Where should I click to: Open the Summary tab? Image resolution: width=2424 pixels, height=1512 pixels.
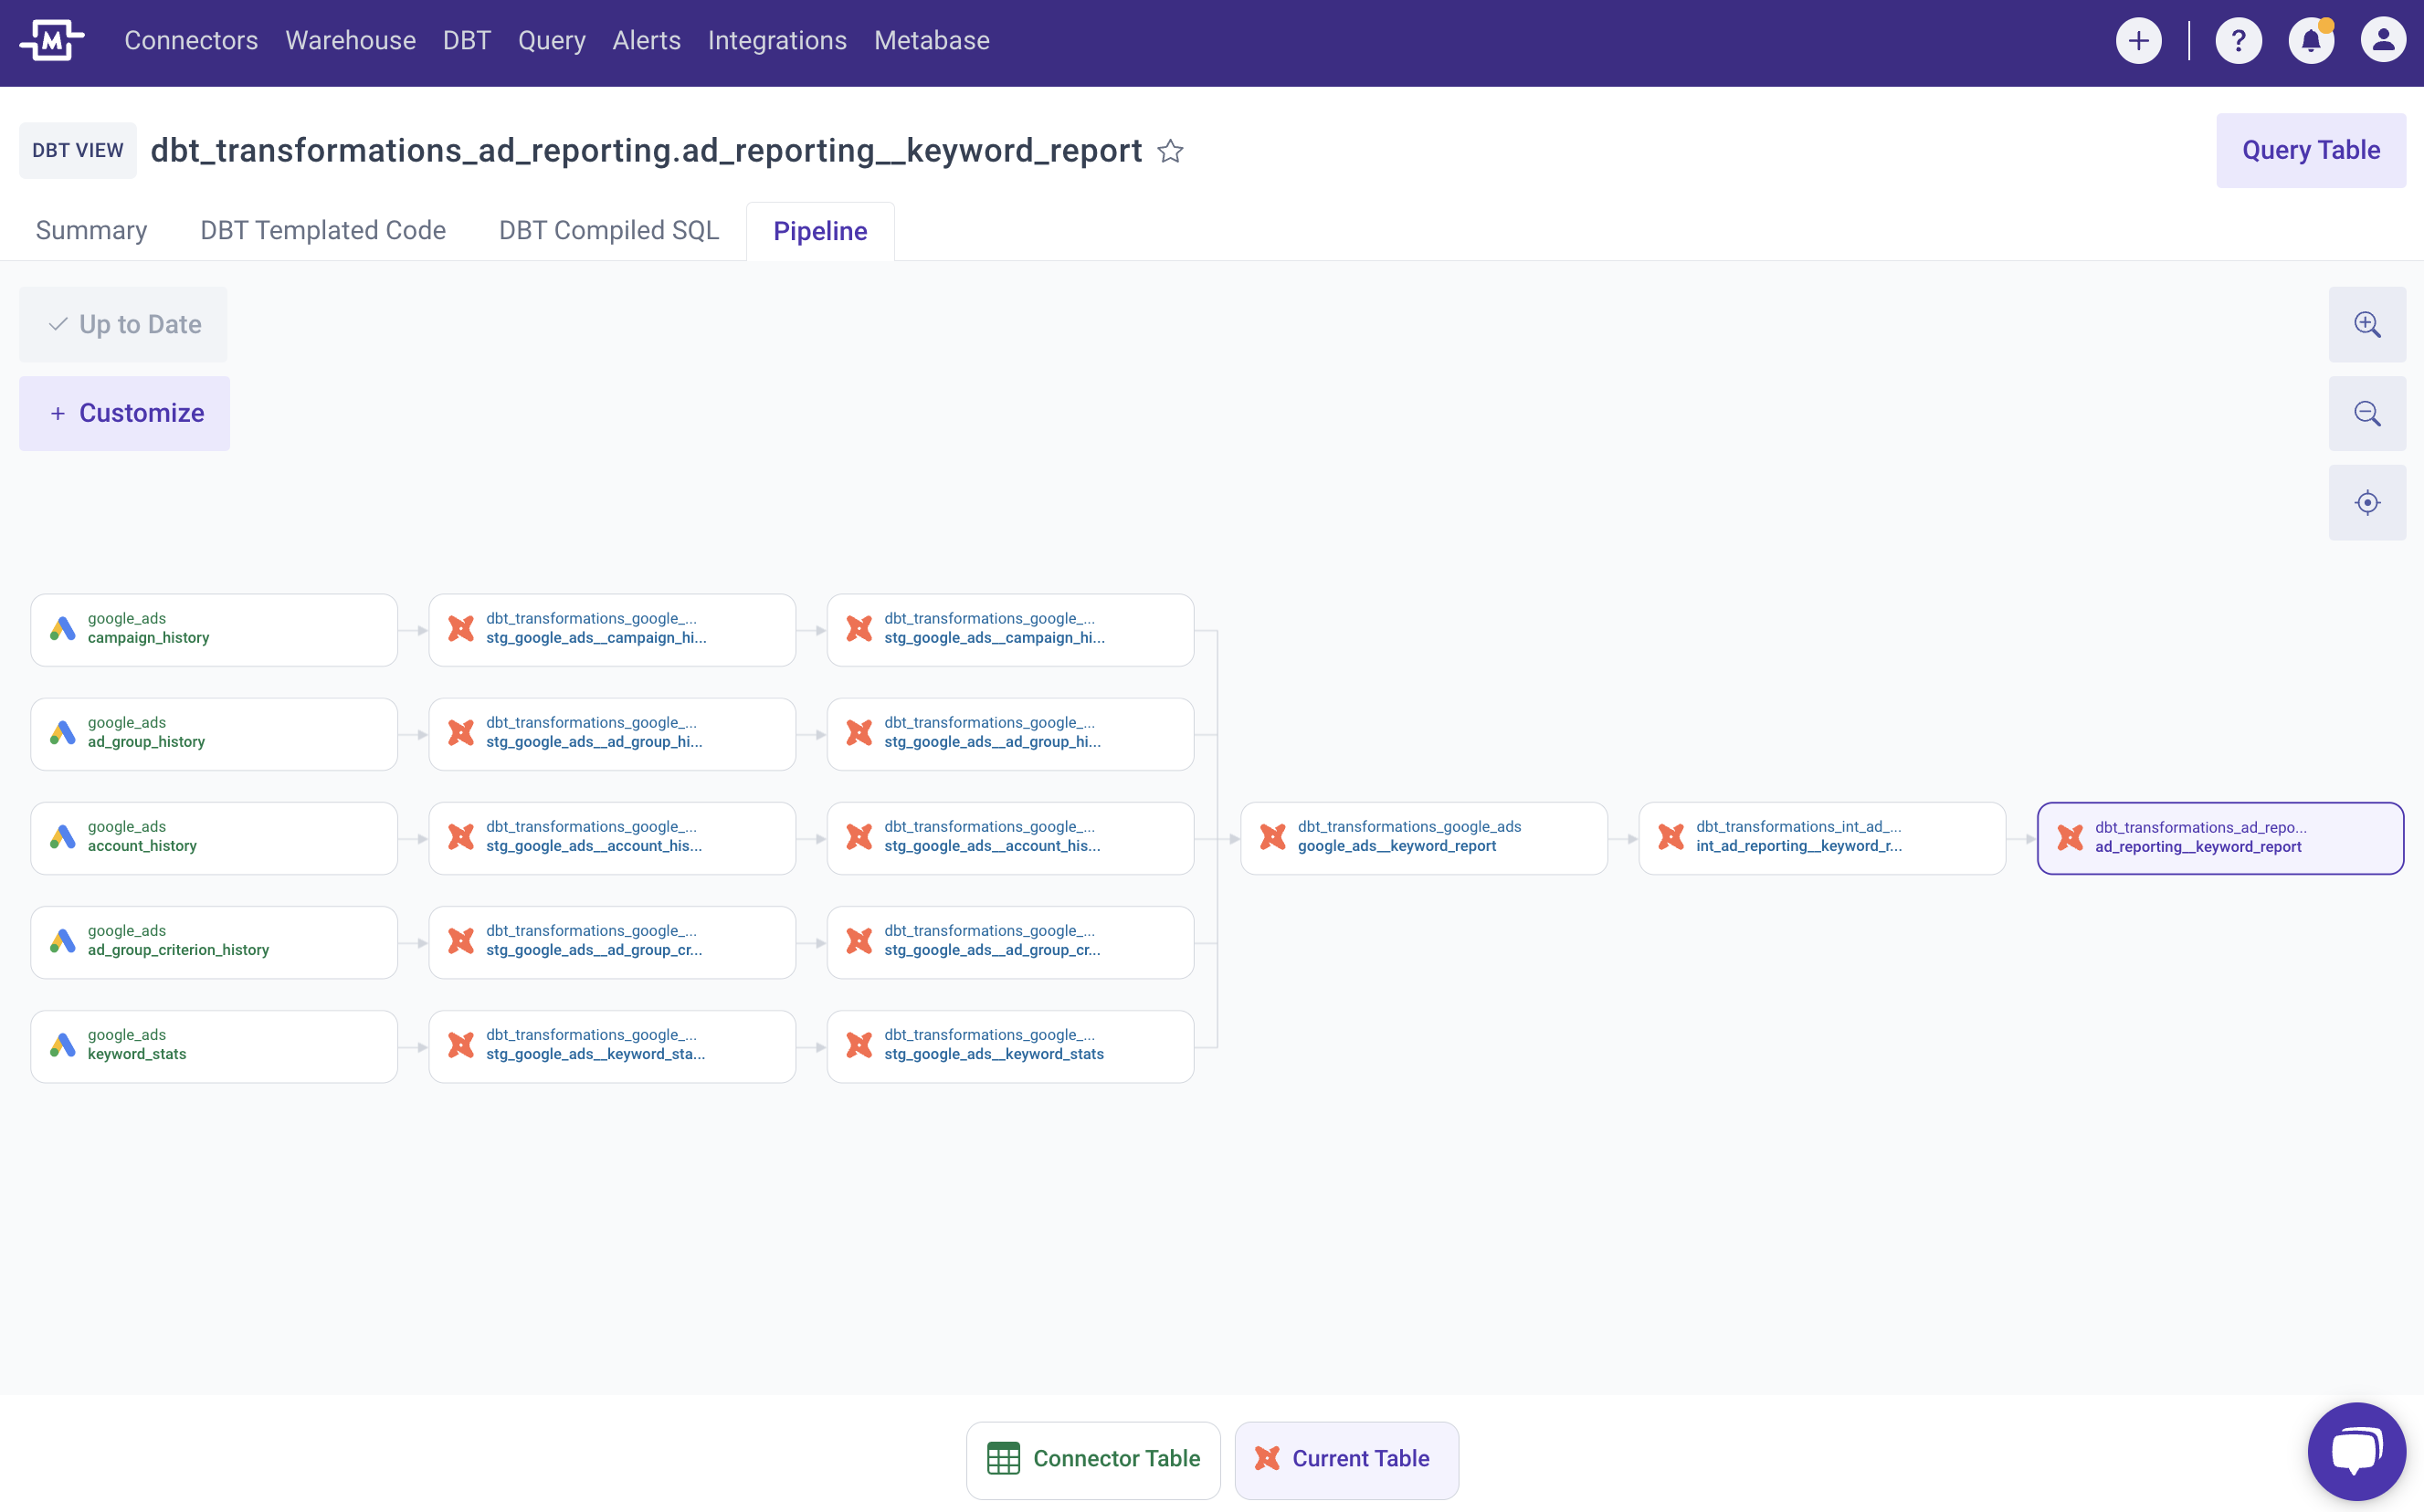click(91, 230)
